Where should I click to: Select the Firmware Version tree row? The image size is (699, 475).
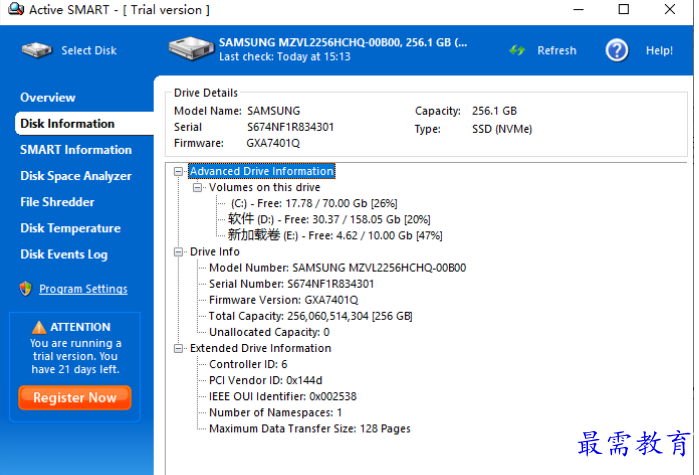(x=284, y=300)
